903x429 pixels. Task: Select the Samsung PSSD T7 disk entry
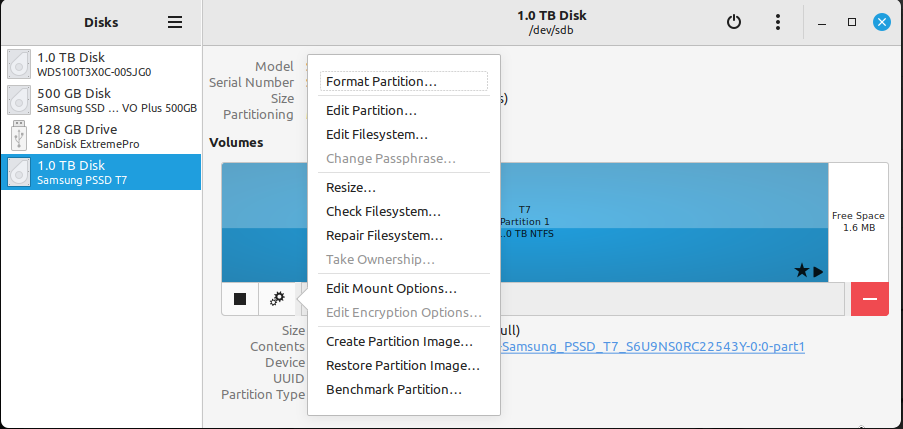(101, 172)
